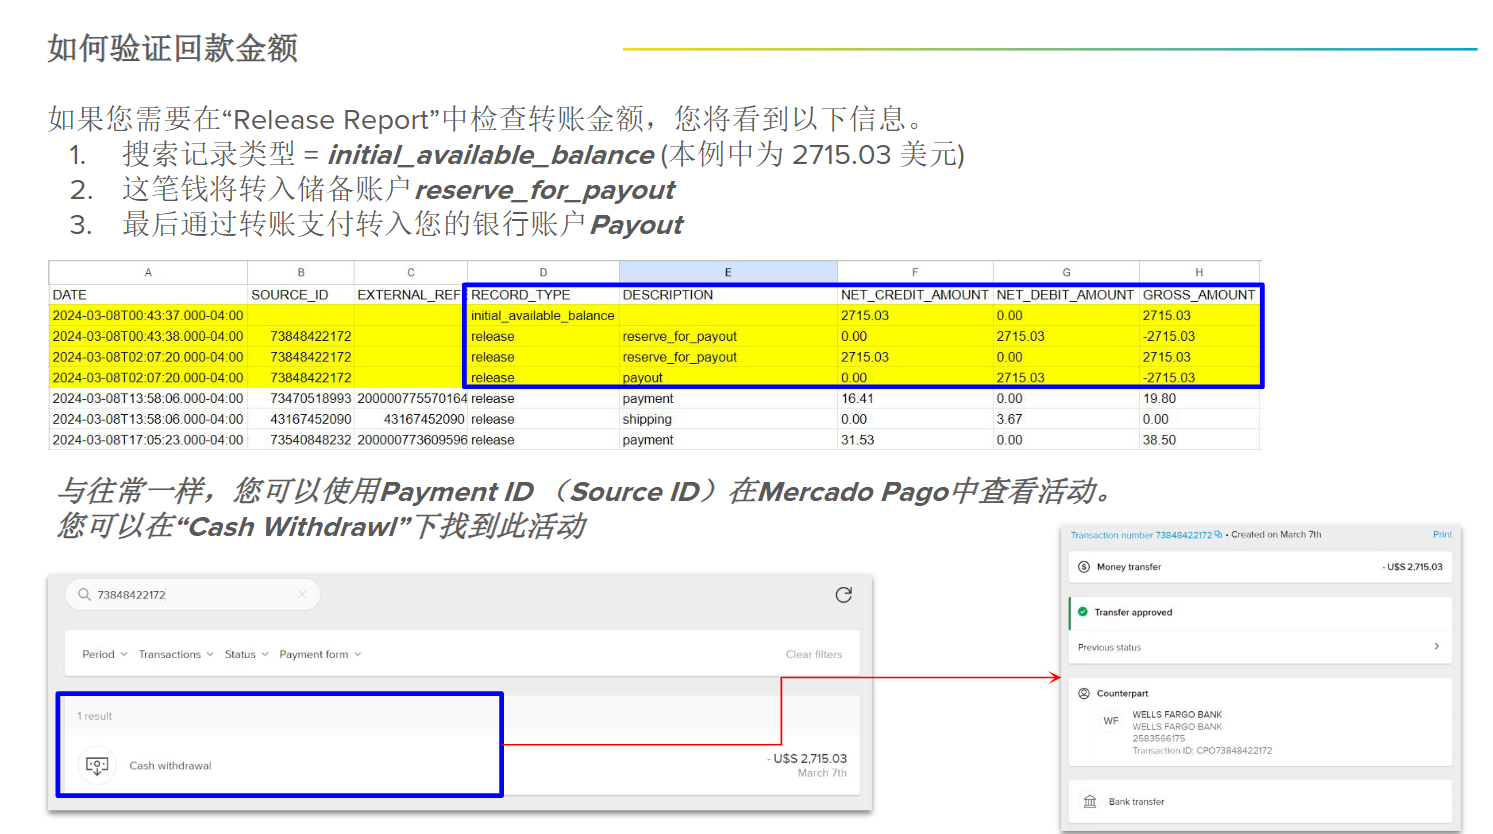
Task: Open the Payment form filter dropdown
Action: click(x=320, y=654)
